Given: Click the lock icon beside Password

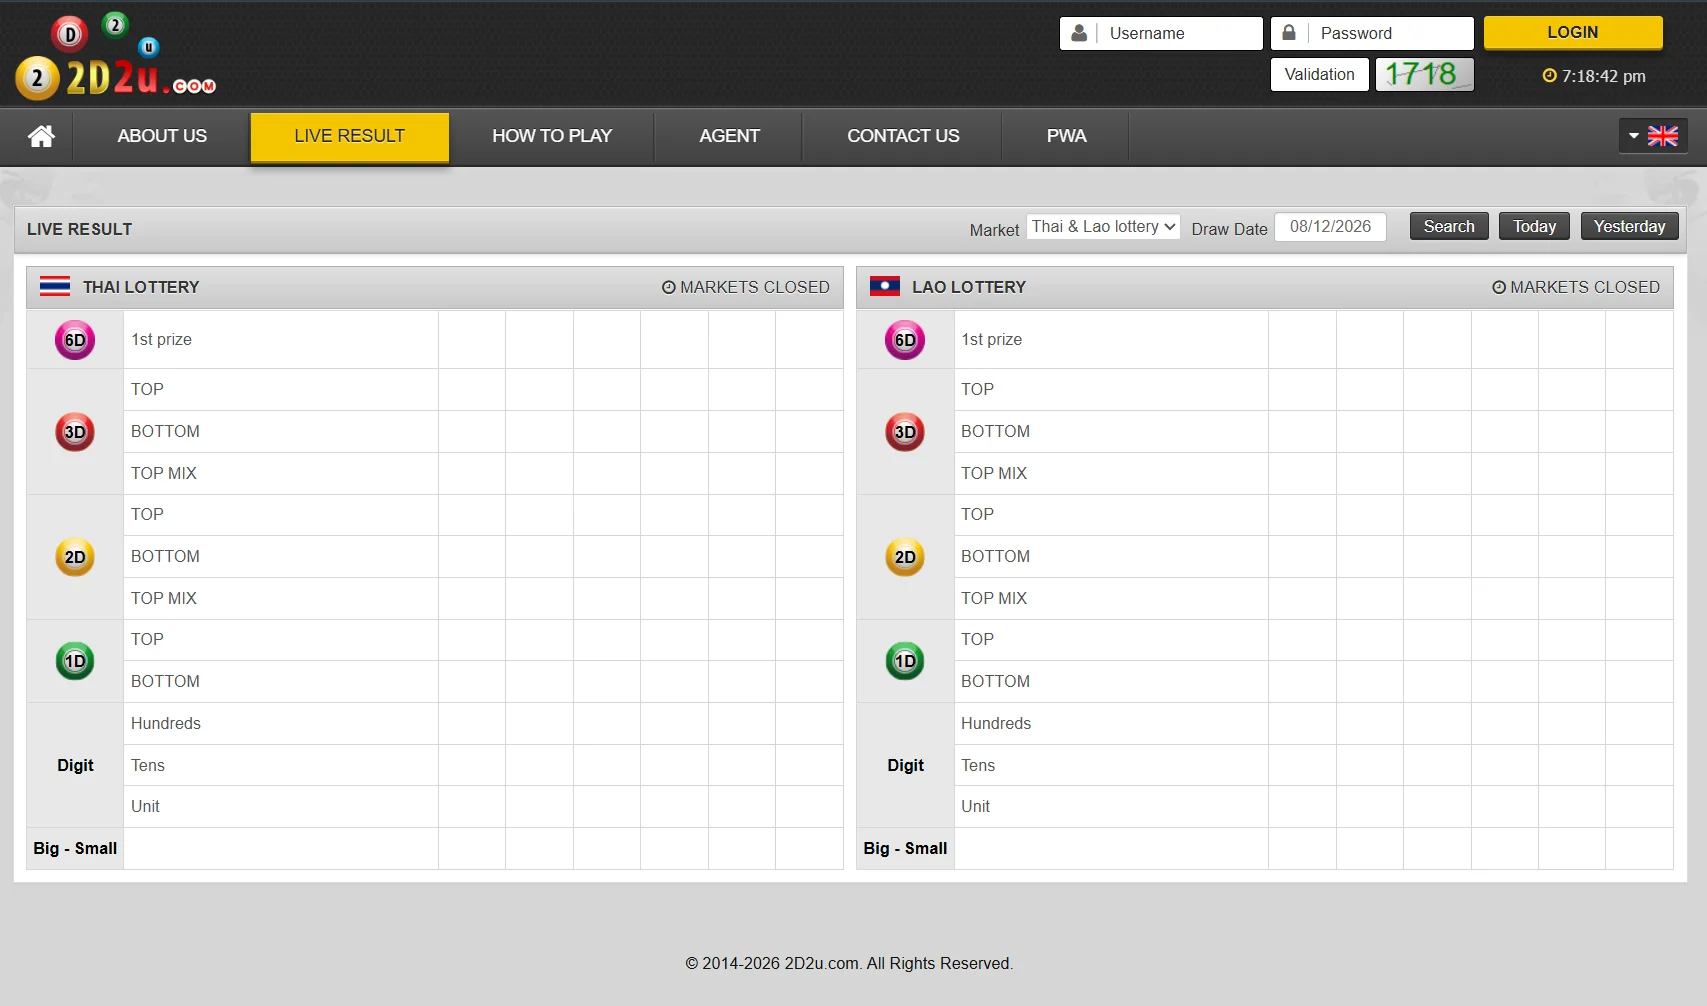Looking at the screenshot, I should coord(1289,33).
